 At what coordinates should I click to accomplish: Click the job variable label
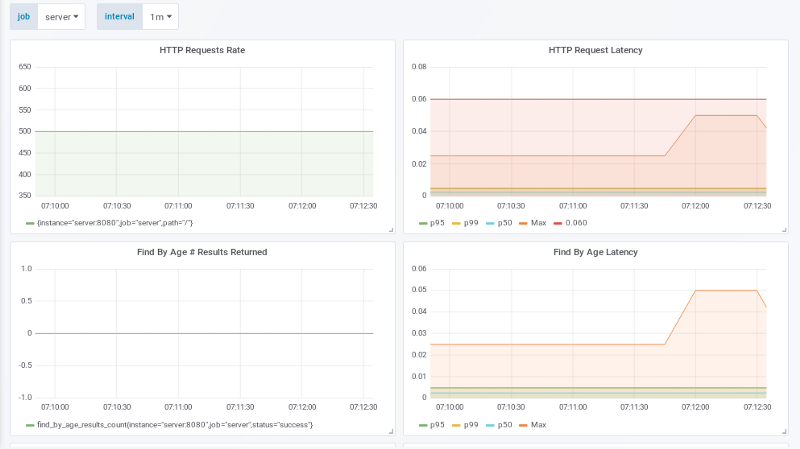(x=24, y=17)
